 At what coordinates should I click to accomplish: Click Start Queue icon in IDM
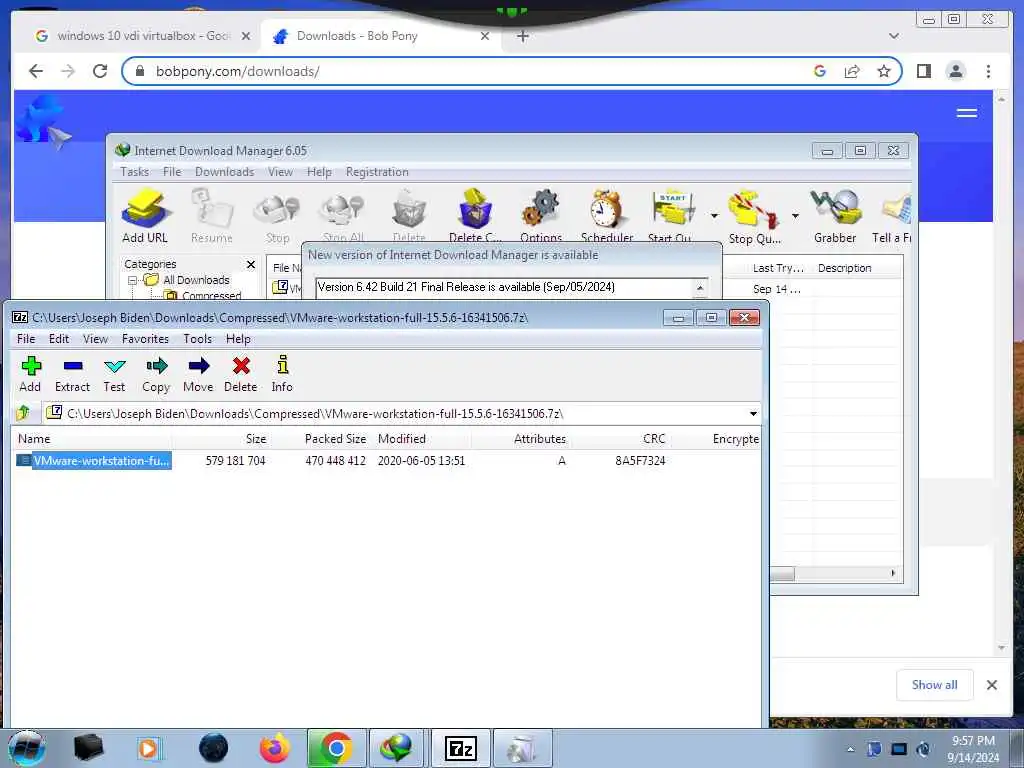(x=671, y=216)
